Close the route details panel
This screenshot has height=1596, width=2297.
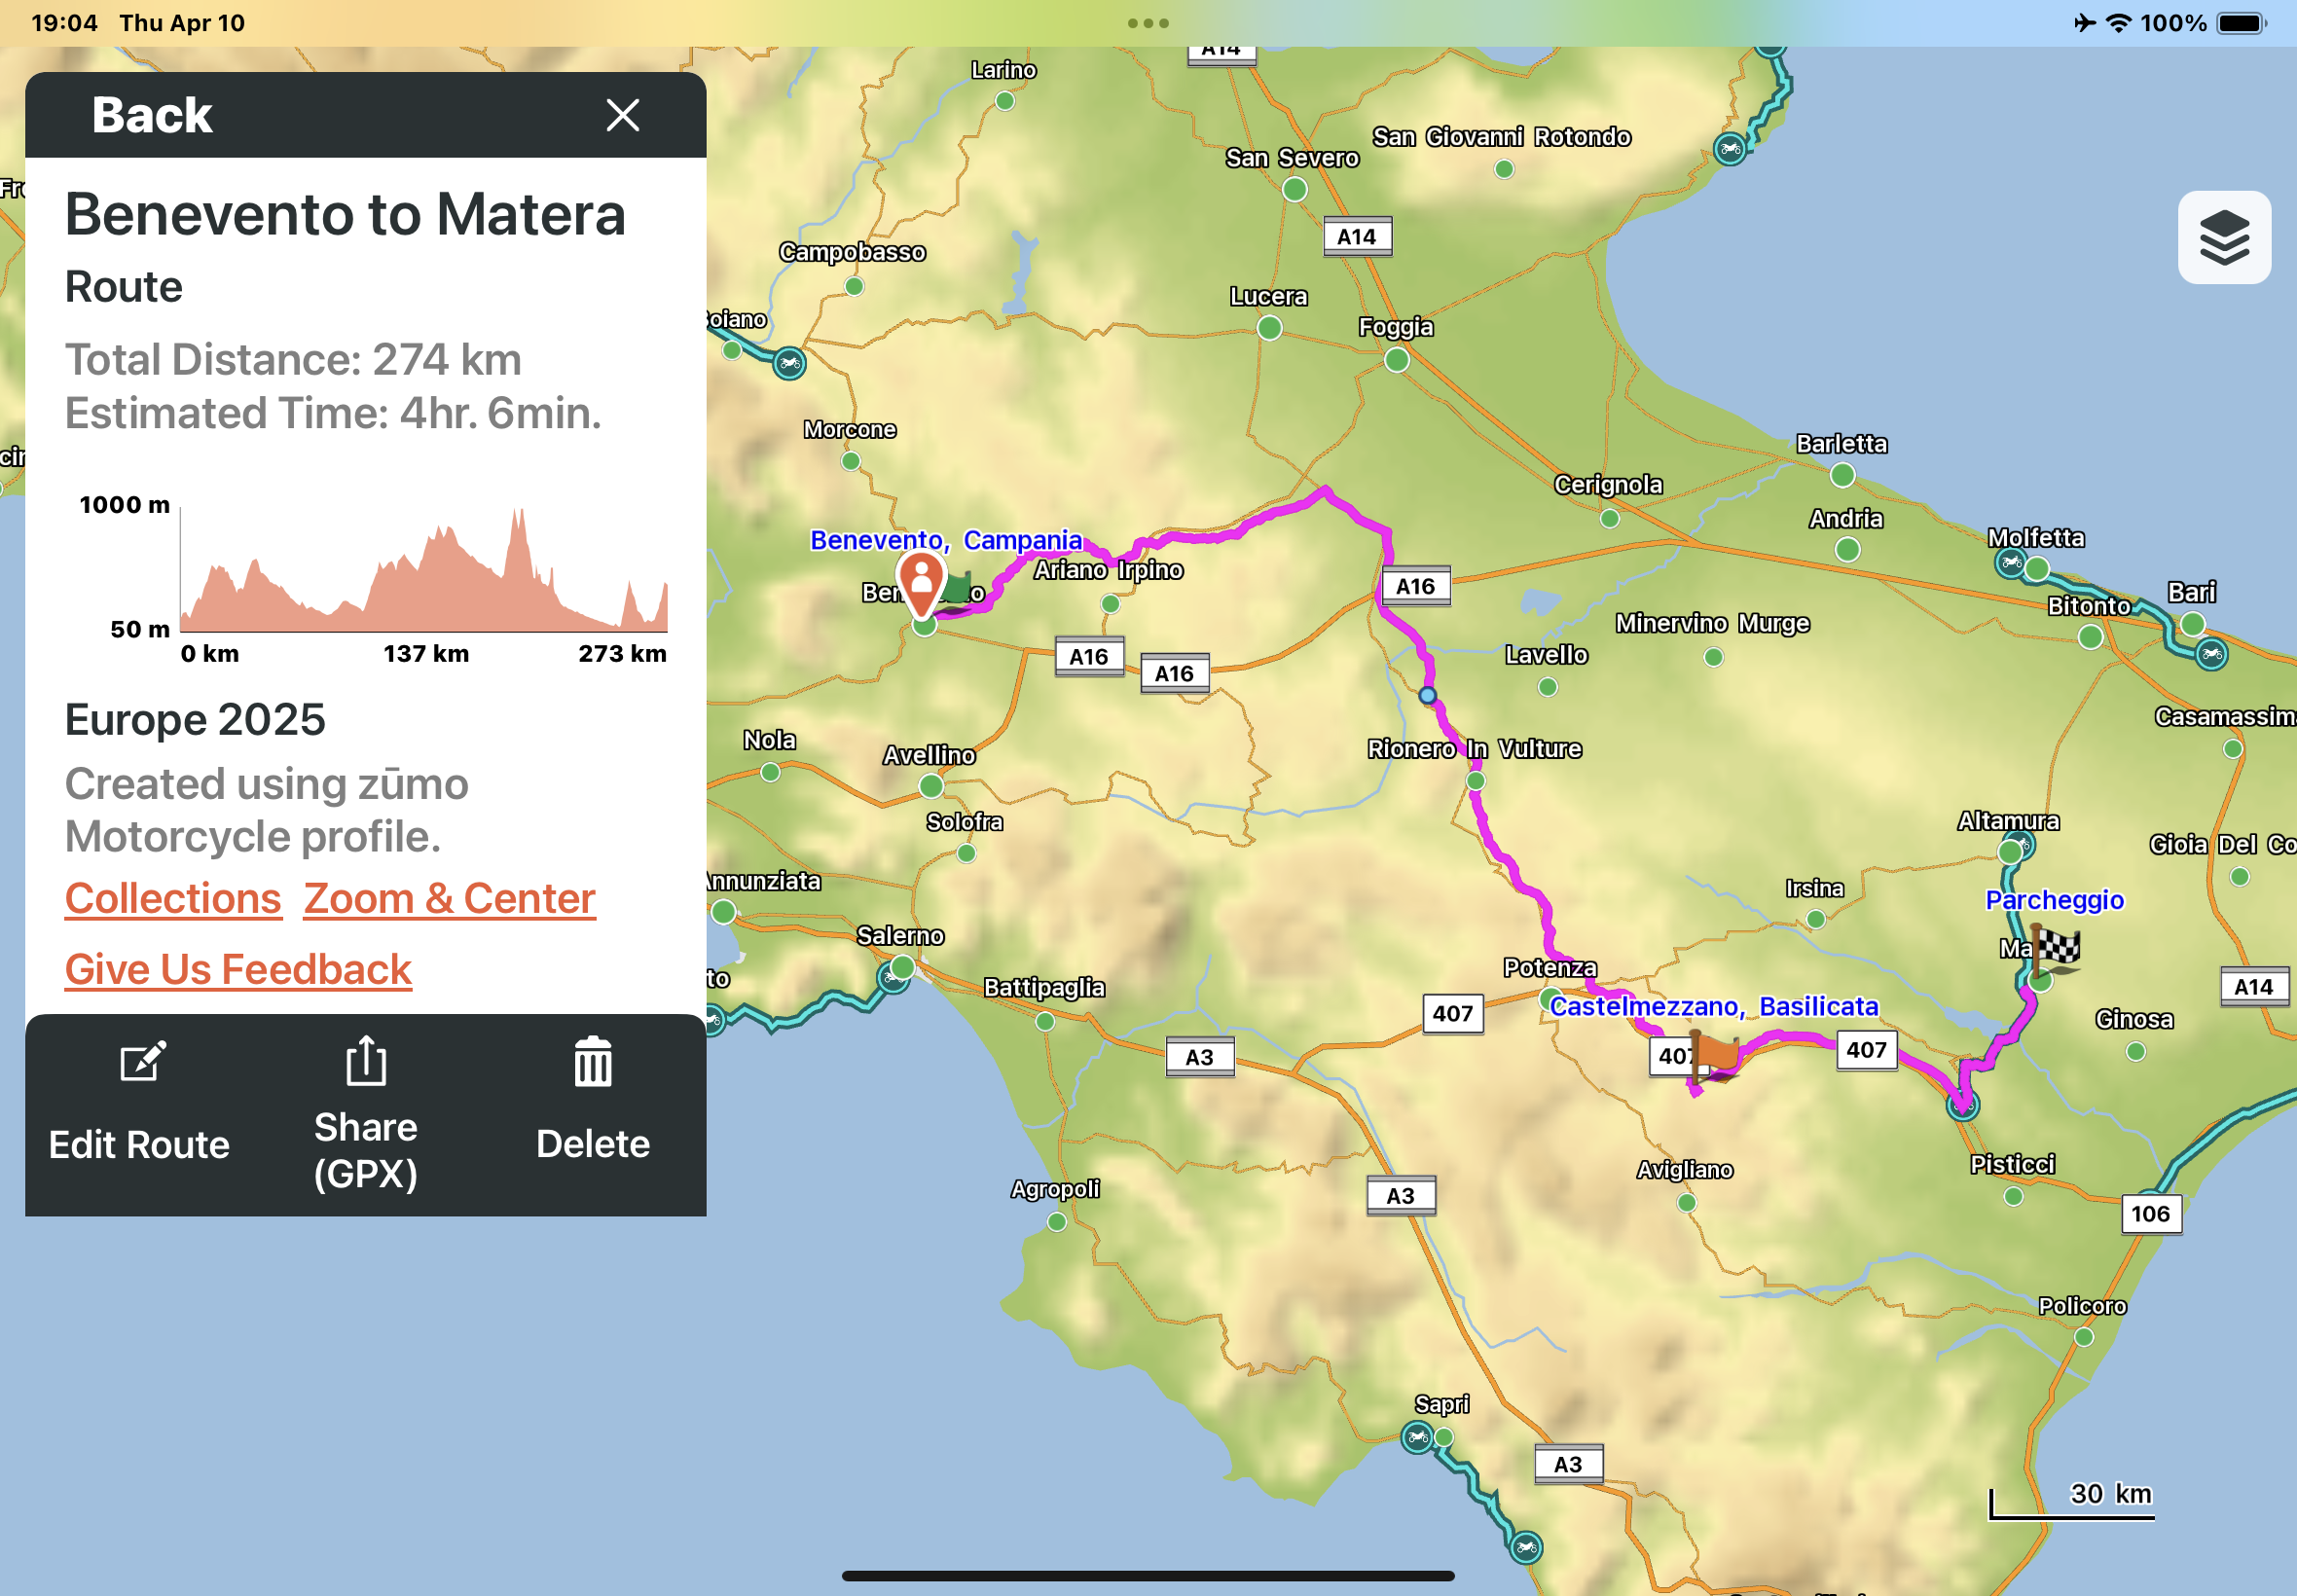[622, 116]
